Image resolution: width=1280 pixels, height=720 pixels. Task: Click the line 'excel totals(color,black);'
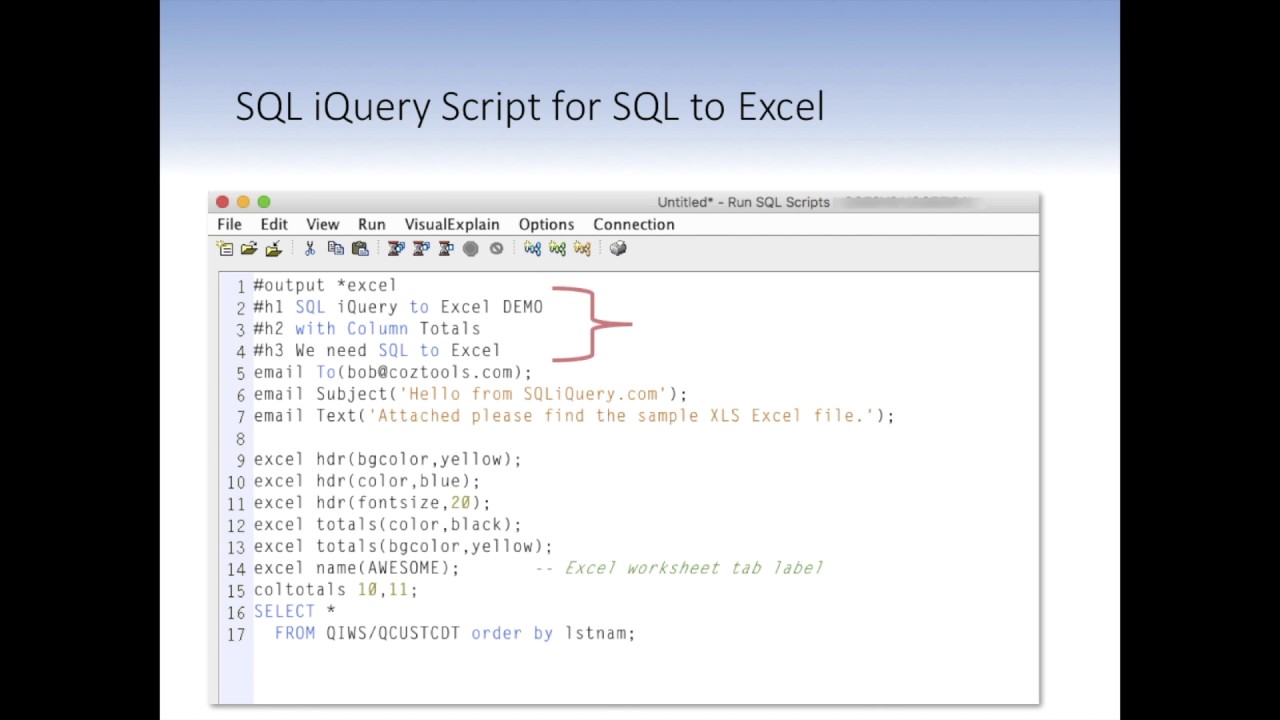point(387,525)
